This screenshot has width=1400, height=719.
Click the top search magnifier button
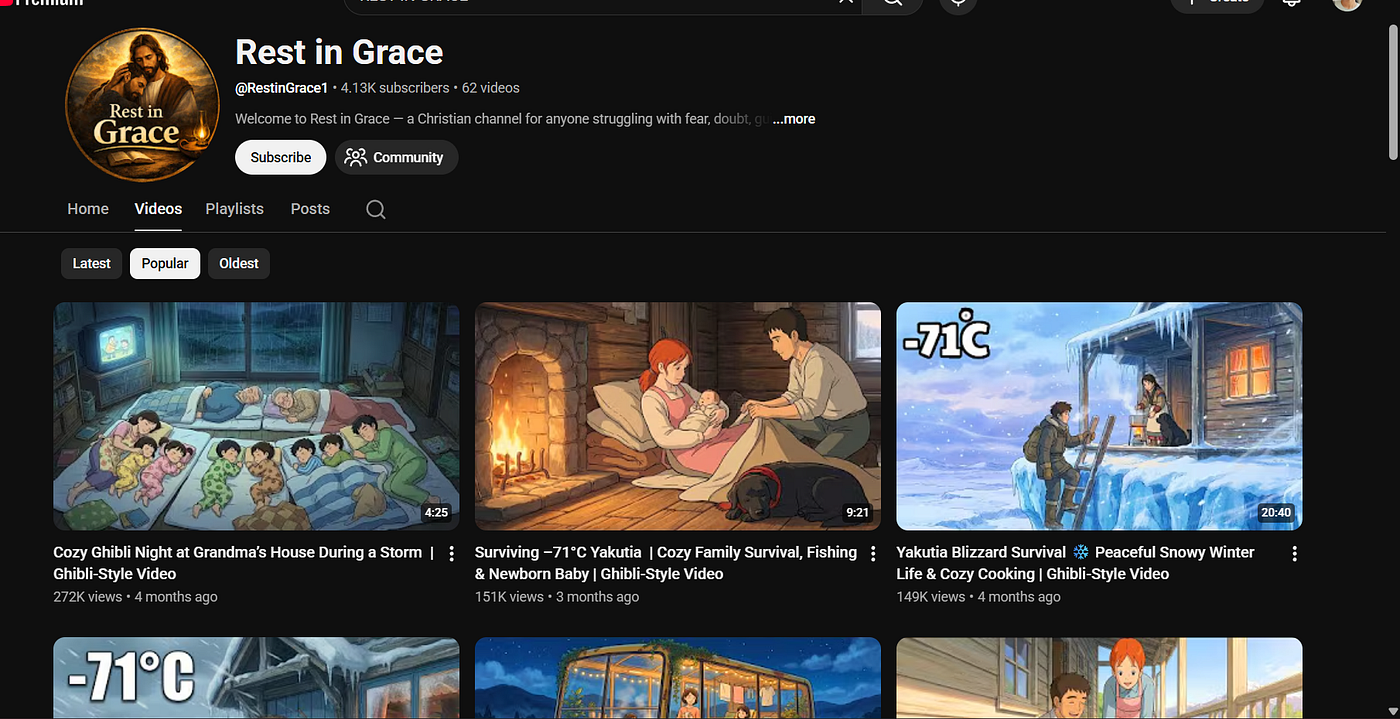click(892, 3)
